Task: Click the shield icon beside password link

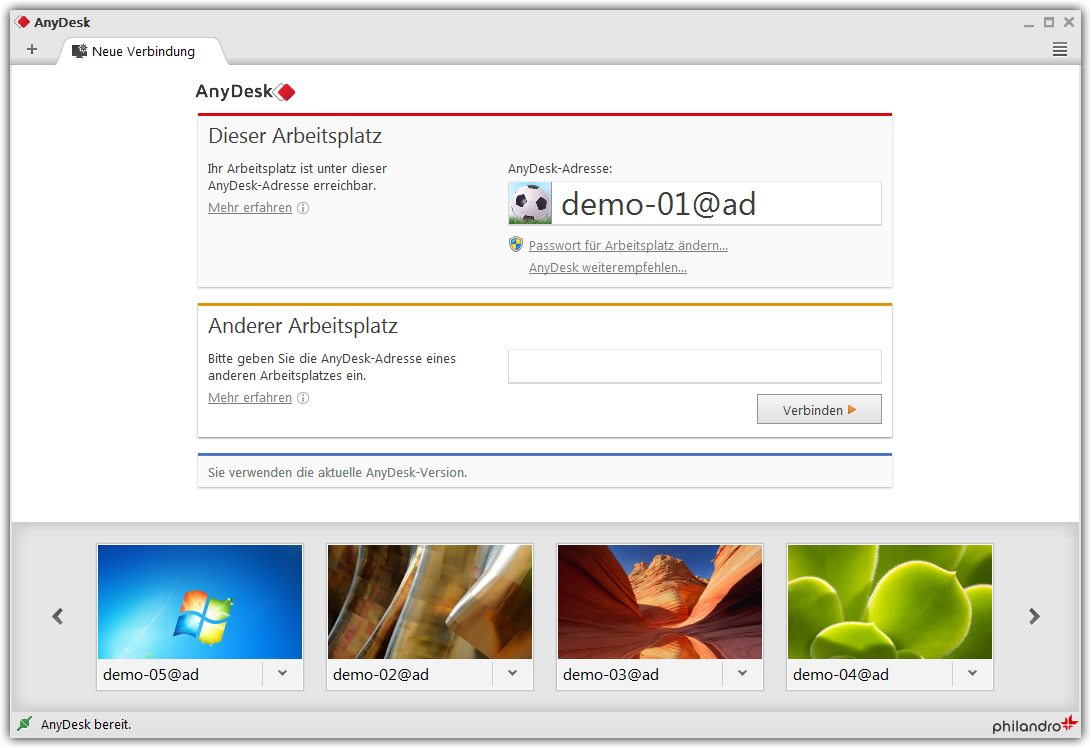Action: (x=516, y=244)
